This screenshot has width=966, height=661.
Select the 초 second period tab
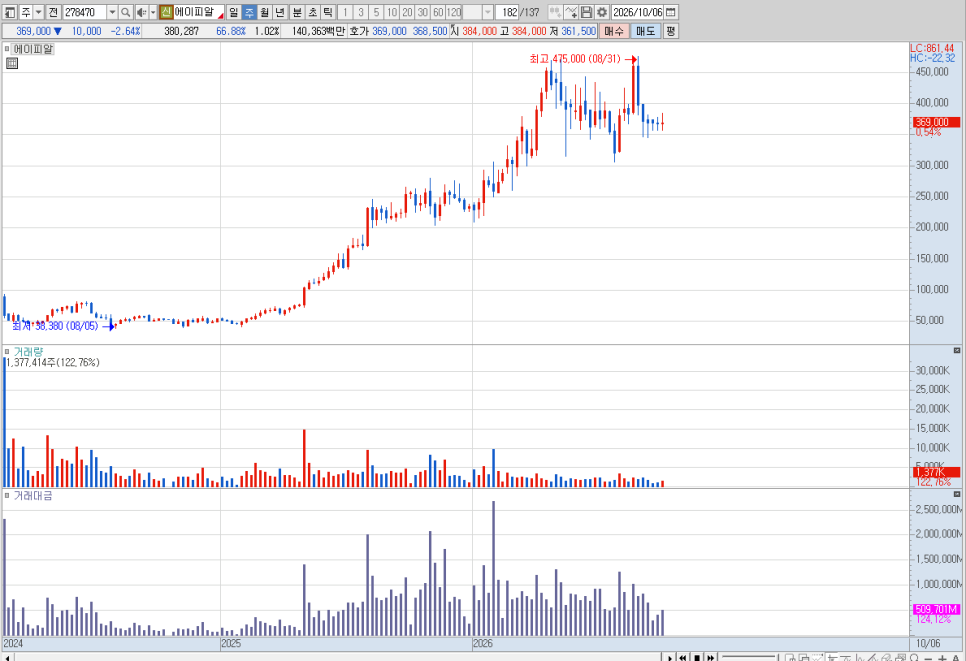(x=312, y=12)
